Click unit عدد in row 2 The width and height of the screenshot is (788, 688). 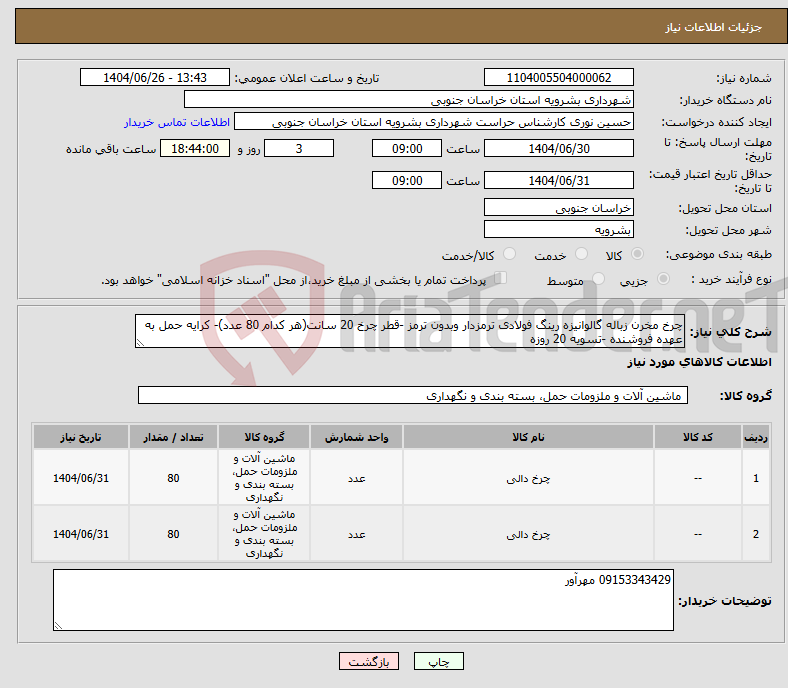pyautogui.click(x=356, y=534)
